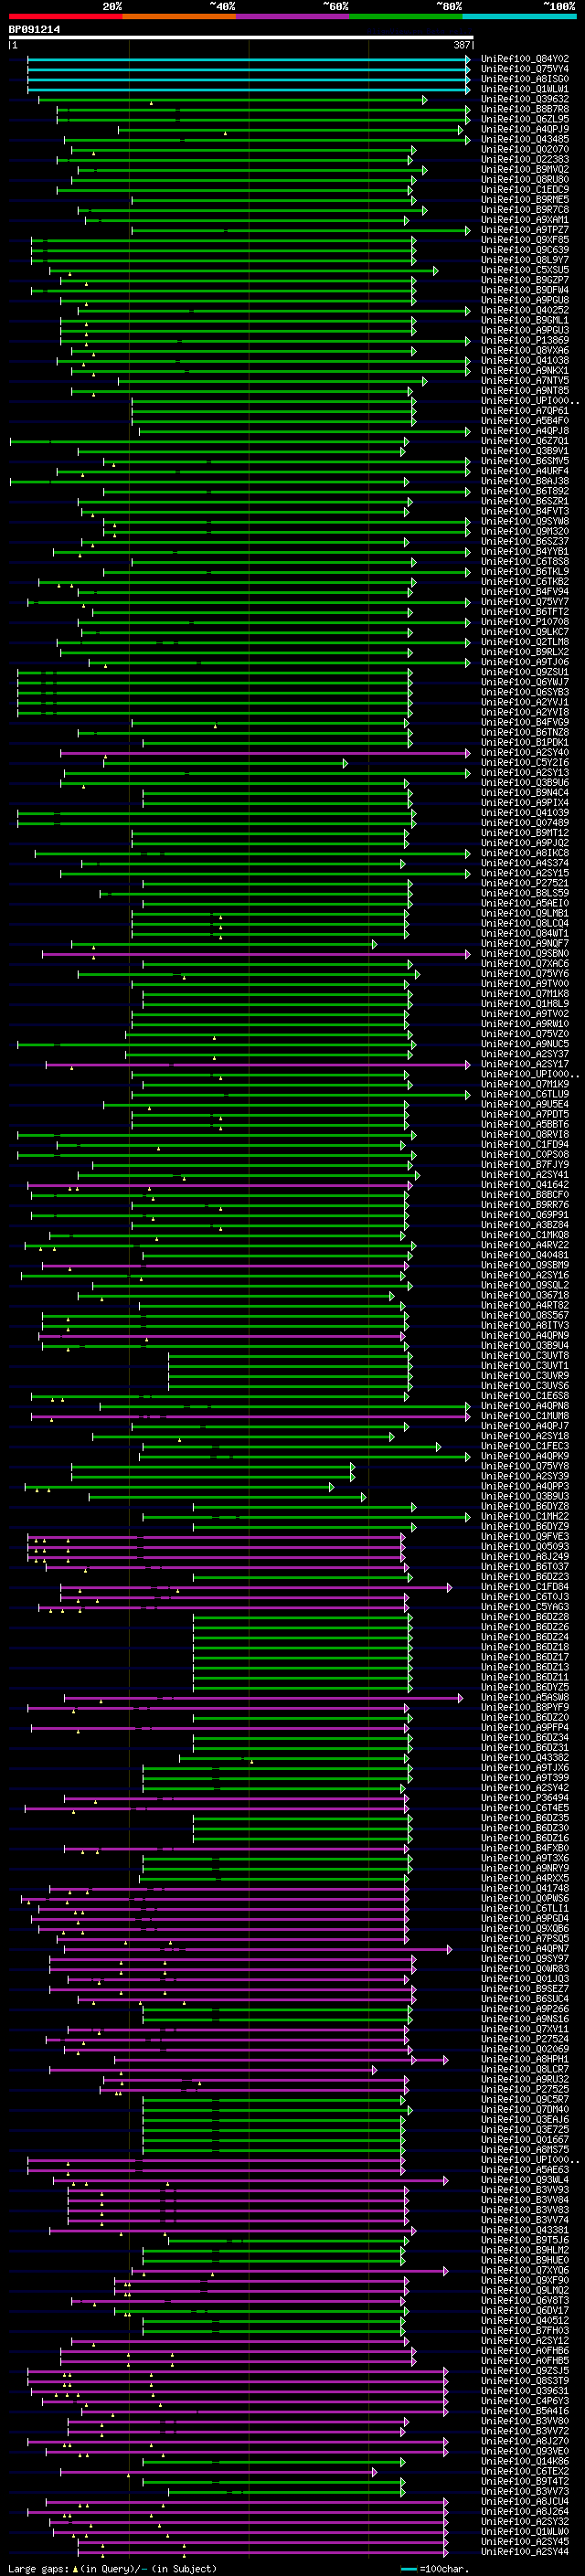Image resolution: width=585 pixels, height=2576 pixels.
Task: Click the cyan alignment bar for UniRef100_Q84Y02
Action: click(x=248, y=59)
